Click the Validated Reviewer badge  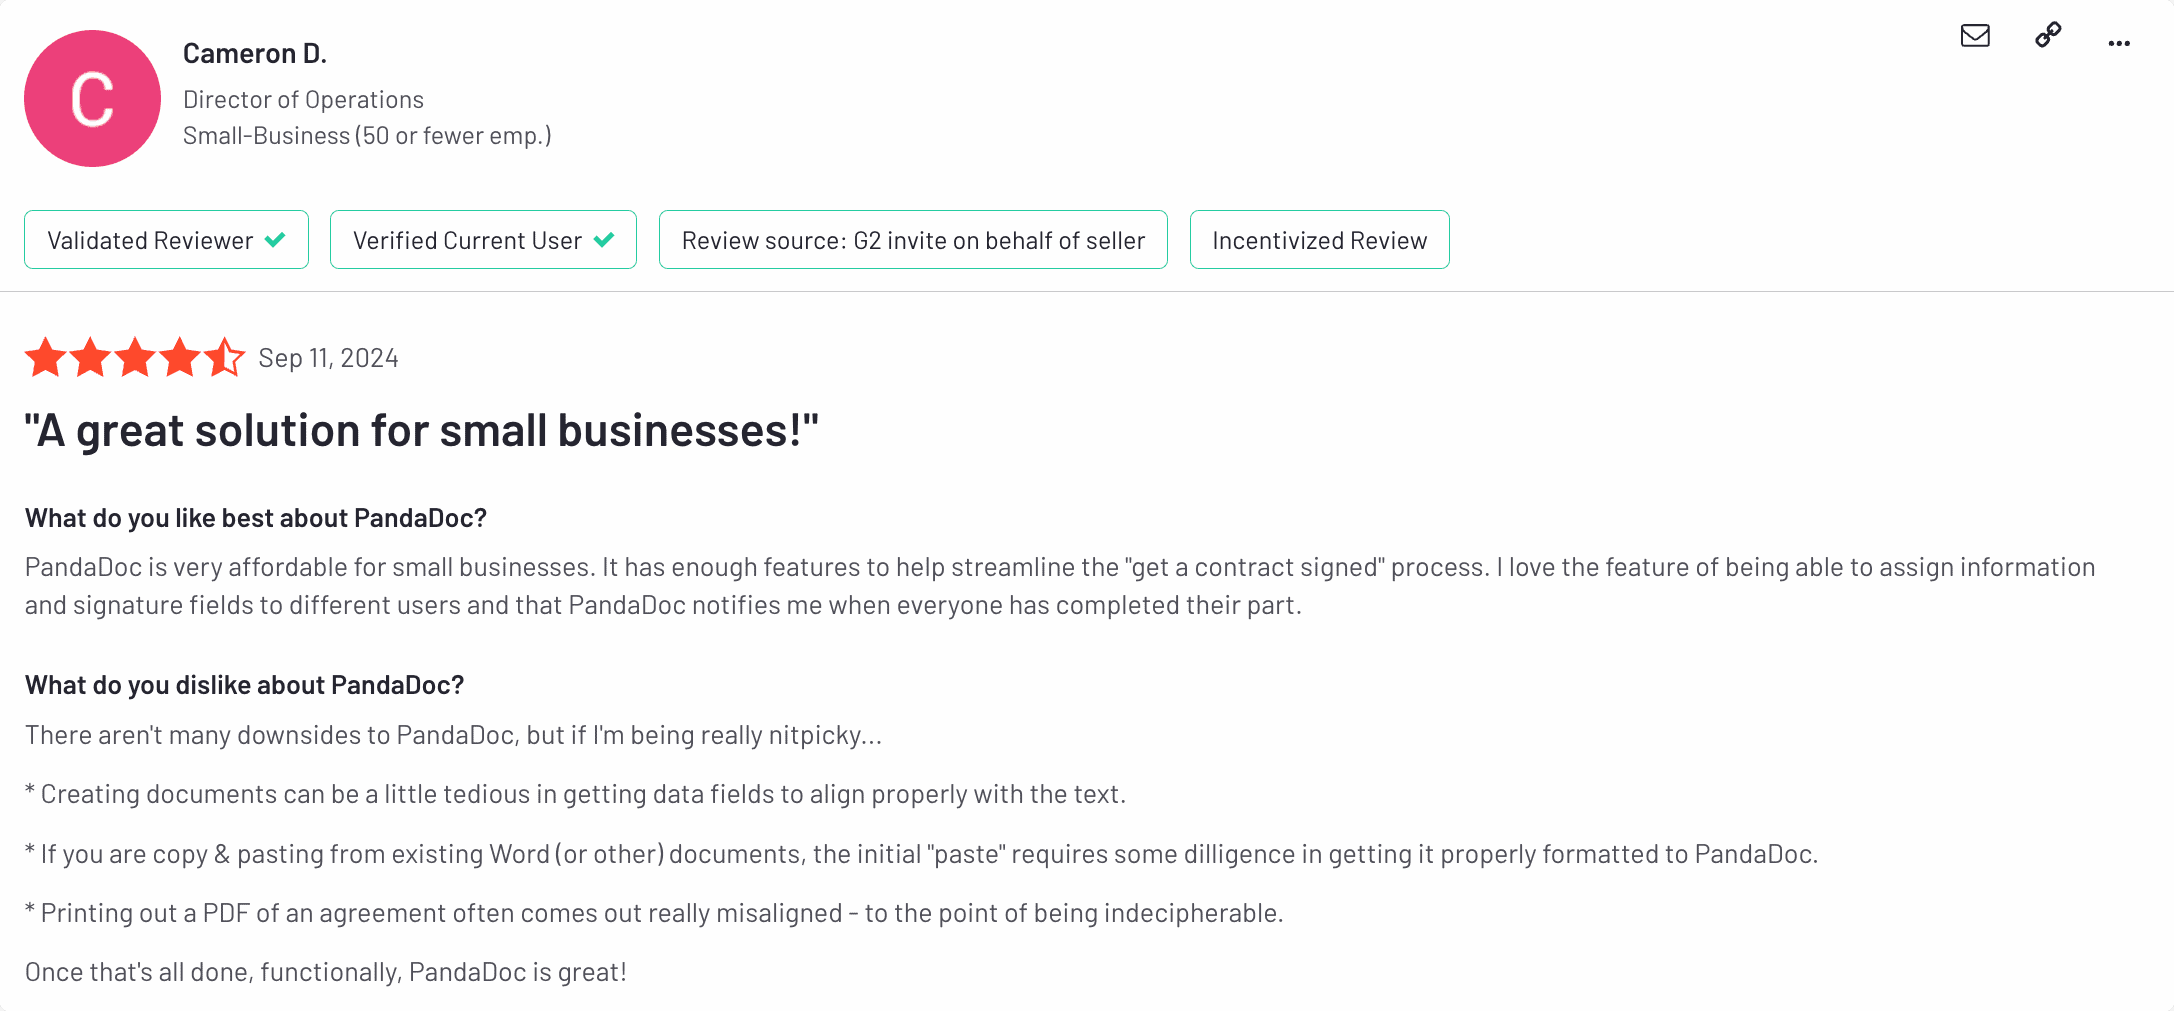tap(166, 240)
